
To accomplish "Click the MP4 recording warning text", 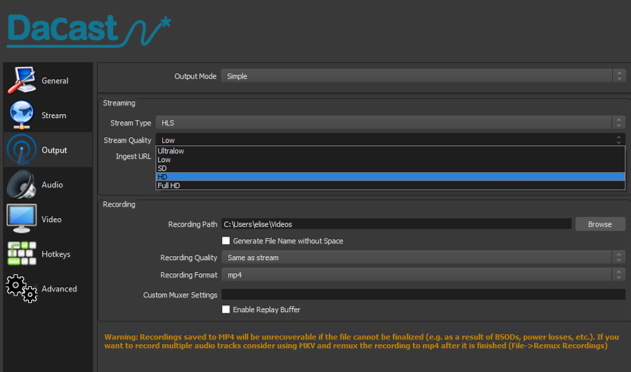I will coord(361,341).
